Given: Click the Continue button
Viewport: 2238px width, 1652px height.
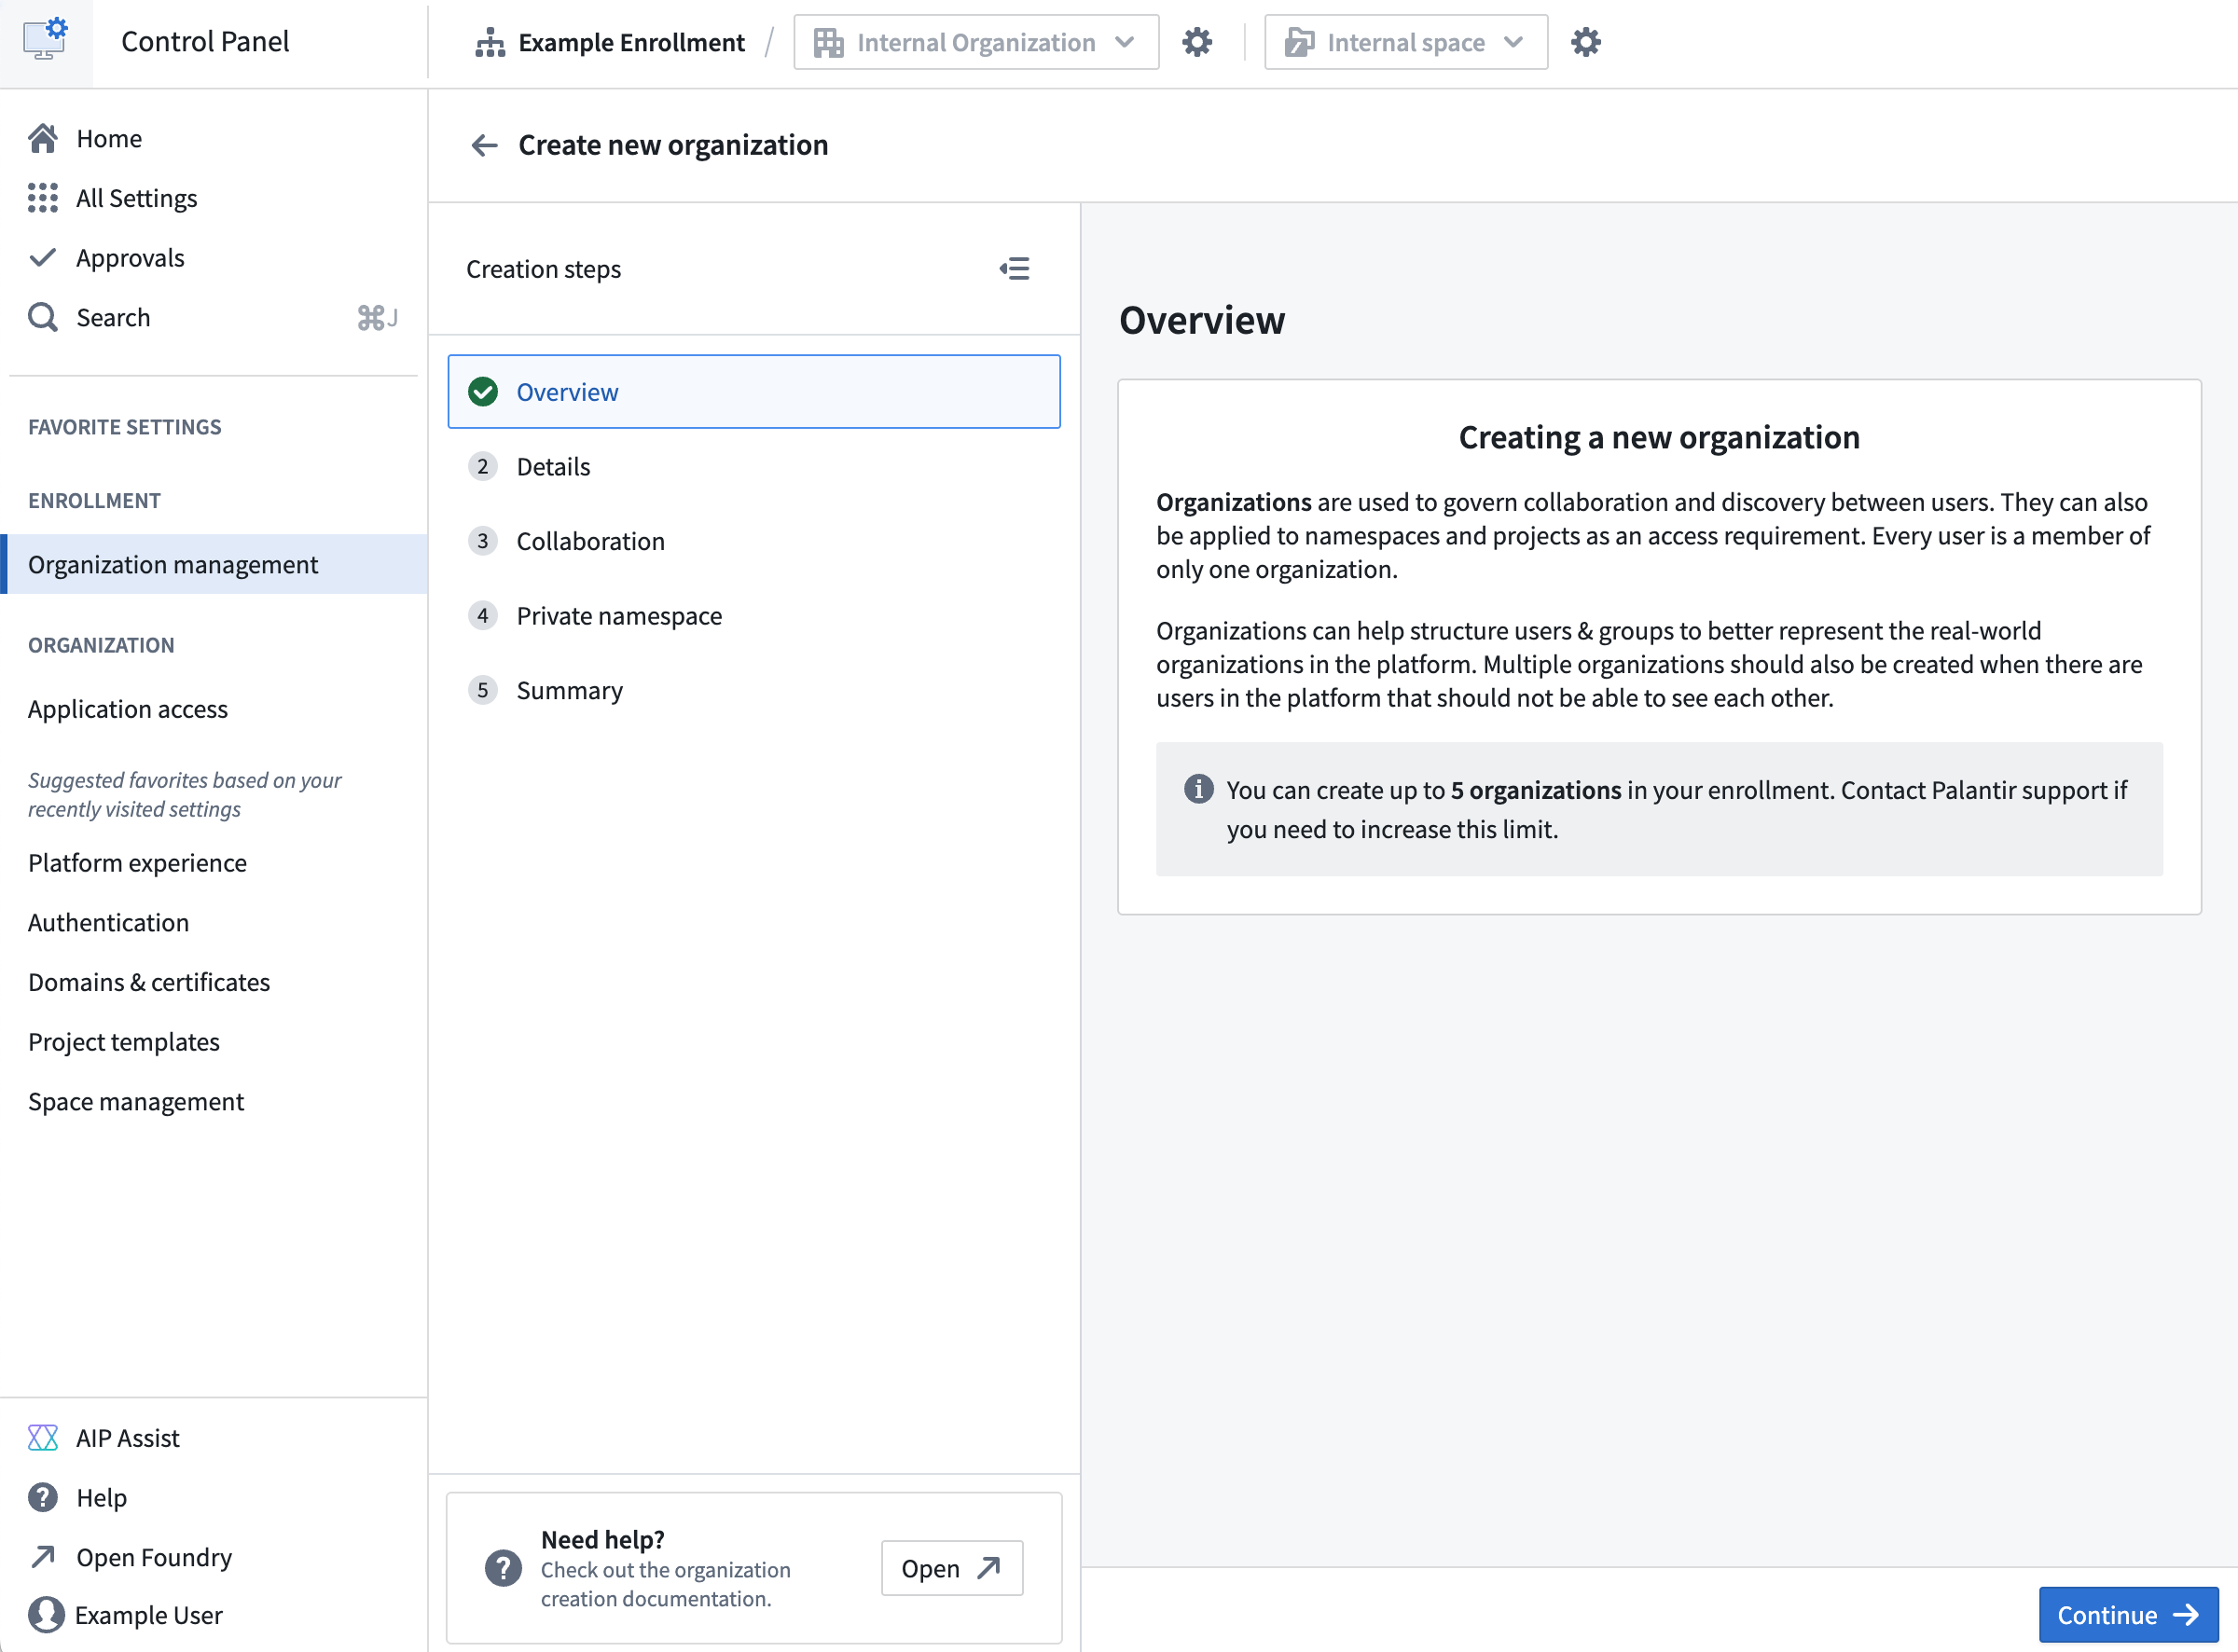Looking at the screenshot, I should pos(2128,1614).
